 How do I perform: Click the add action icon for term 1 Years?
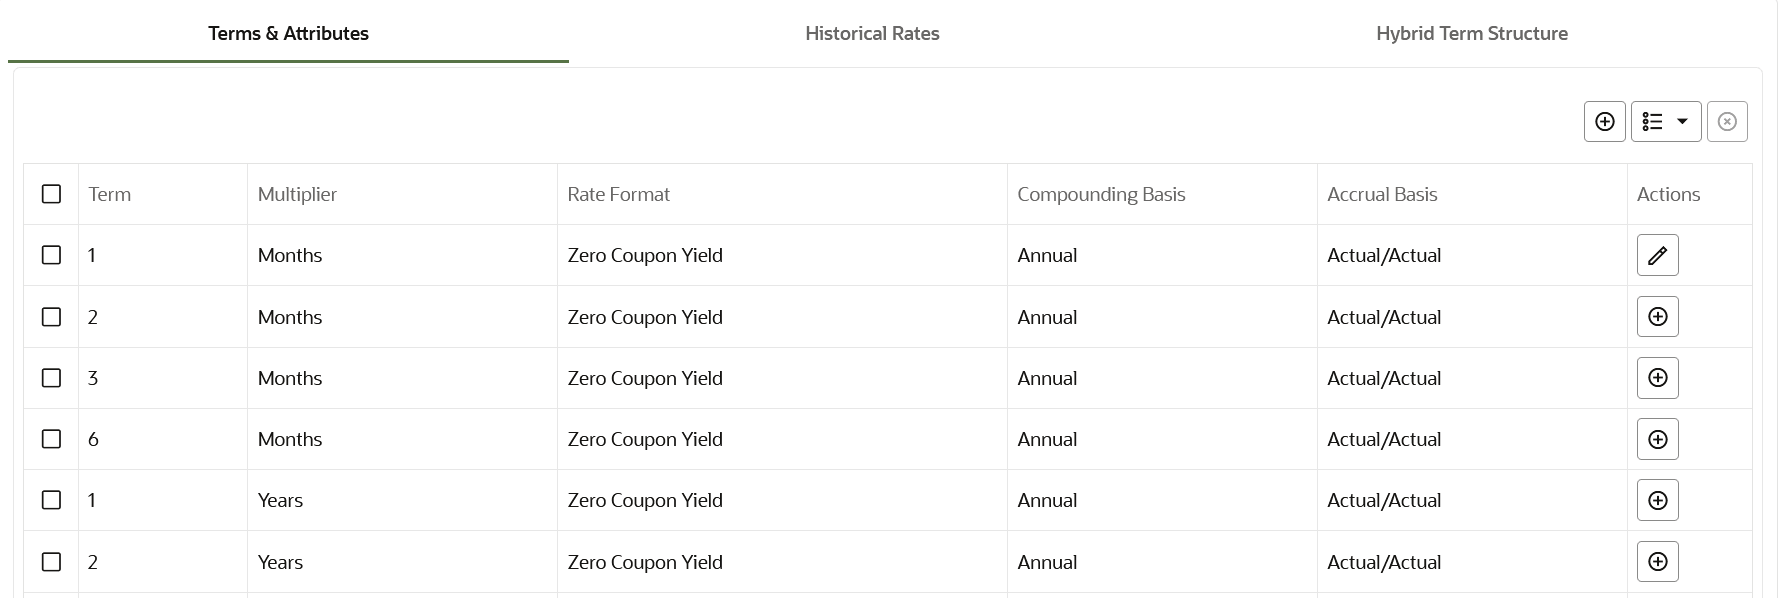click(1657, 500)
